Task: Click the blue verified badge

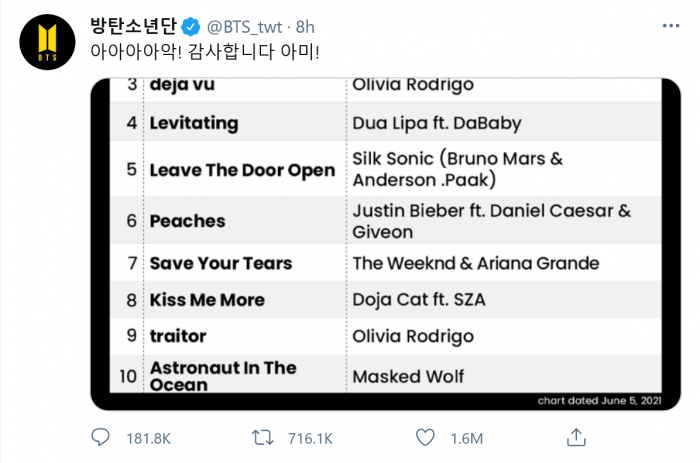Action: click(x=193, y=24)
